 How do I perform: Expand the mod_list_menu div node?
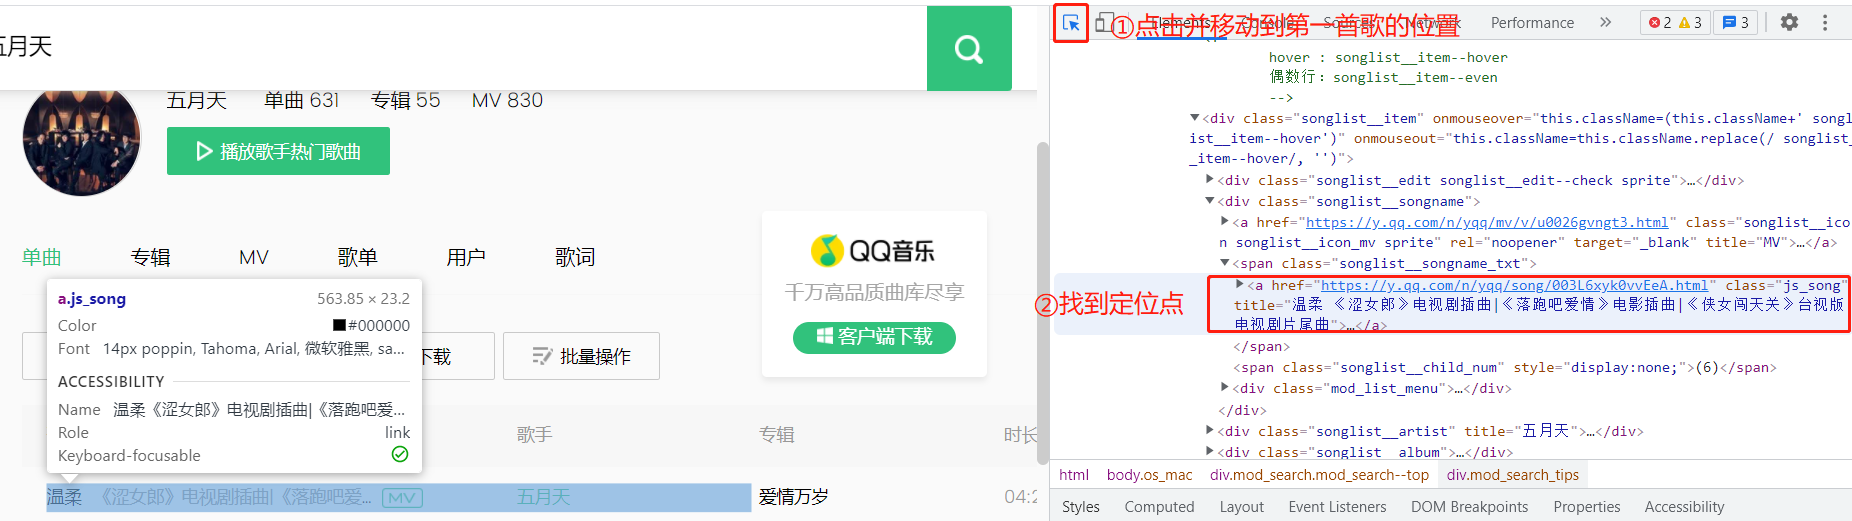point(1225,388)
